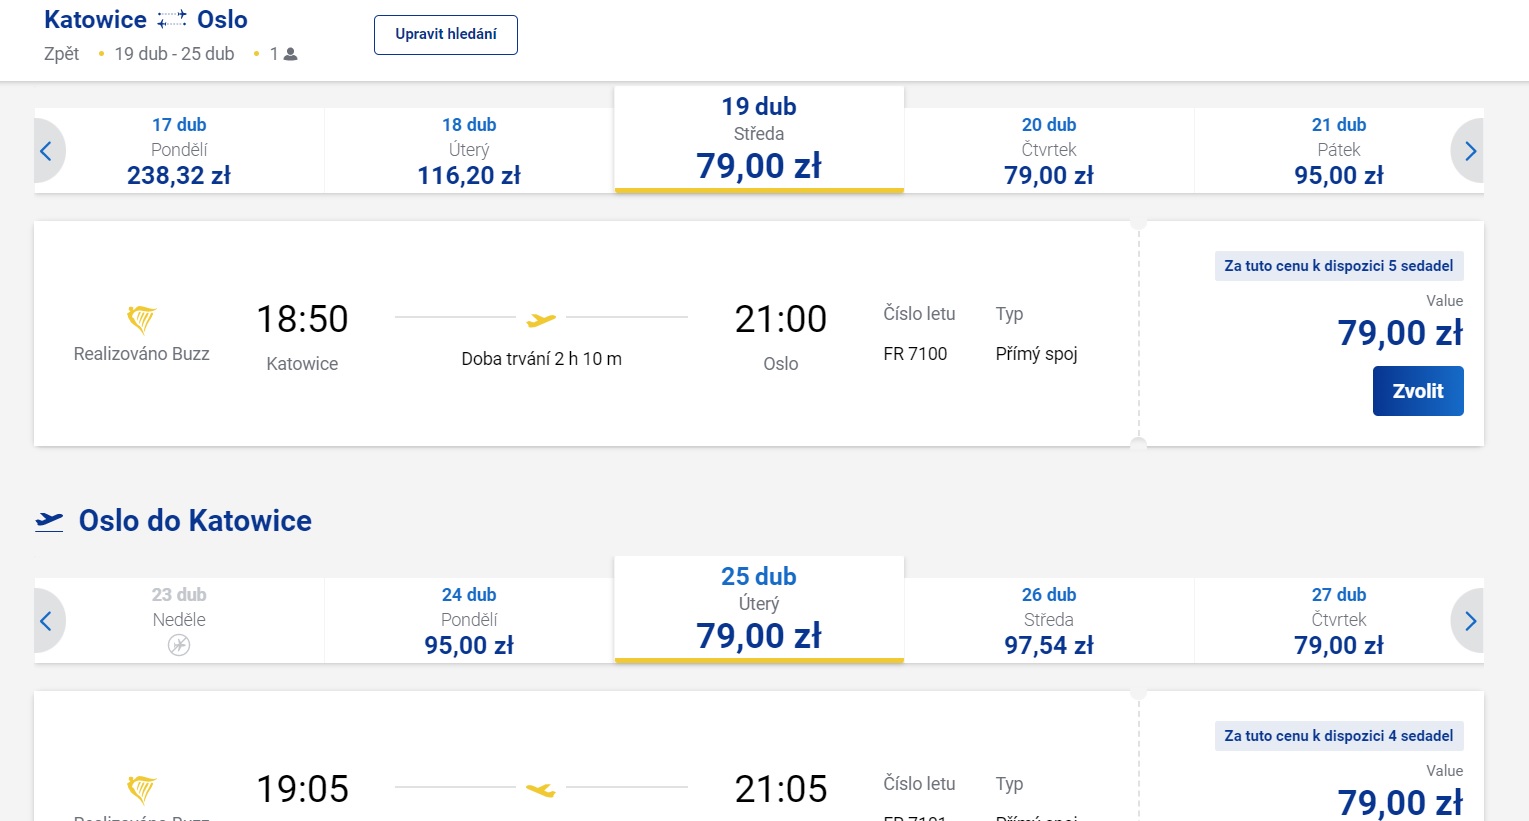The image size is (1529, 821).
Task: Click the plane icon on the 19:05 return flight
Action: click(541, 790)
